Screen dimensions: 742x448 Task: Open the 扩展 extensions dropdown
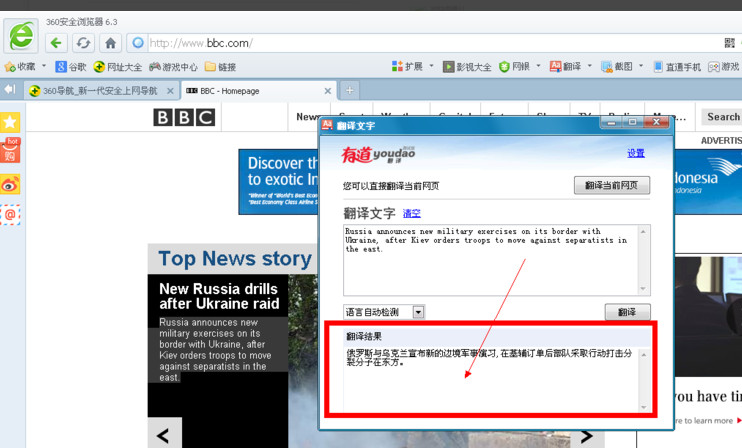click(x=432, y=67)
